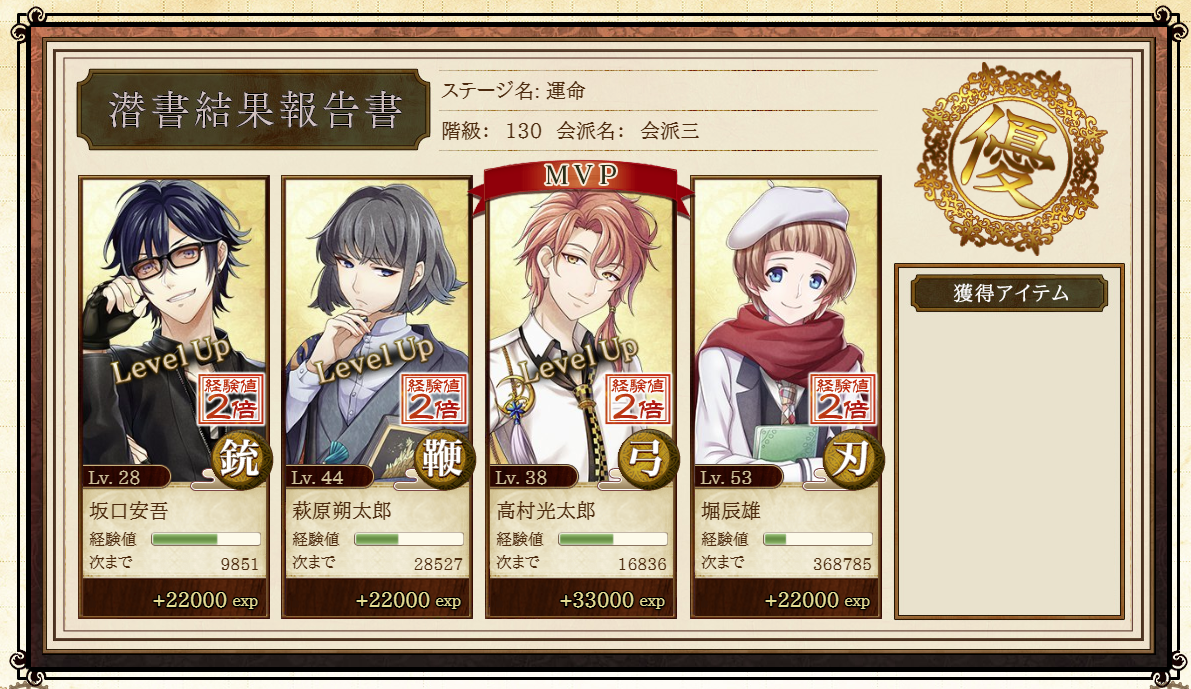Click the 鞭 whip weapon badge
The height and width of the screenshot is (689, 1191).
(x=444, y=458)
